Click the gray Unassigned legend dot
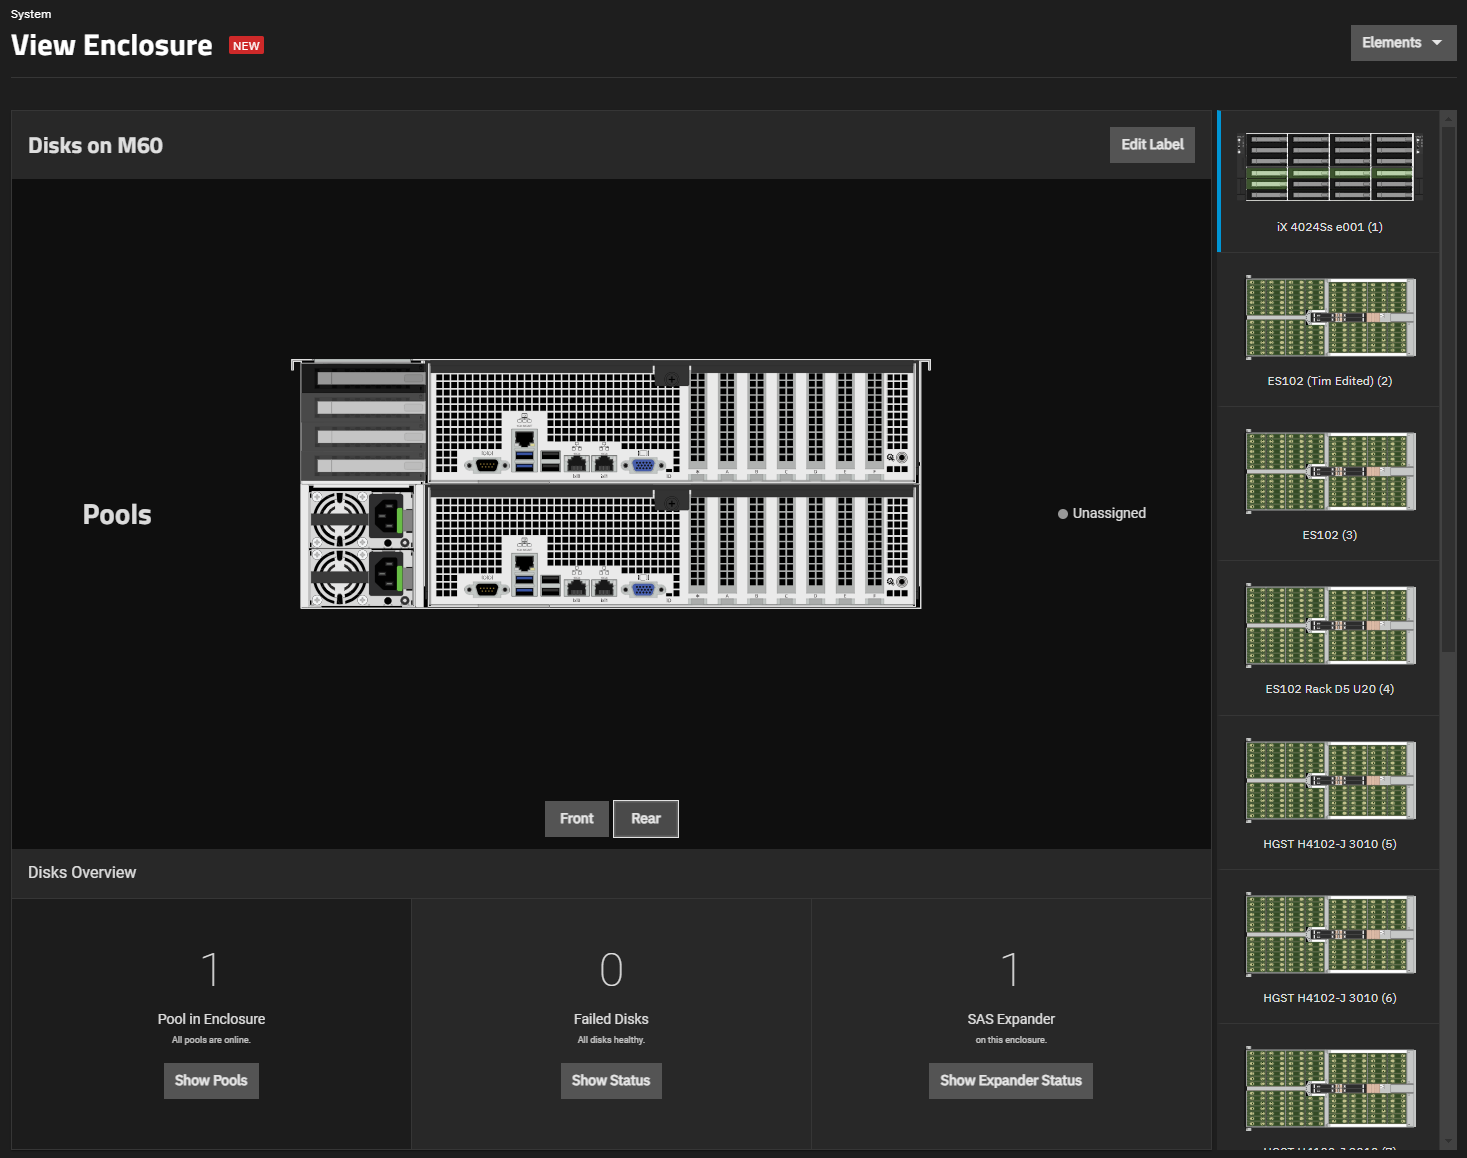1467x1158 pixels. click(1063, 514)
